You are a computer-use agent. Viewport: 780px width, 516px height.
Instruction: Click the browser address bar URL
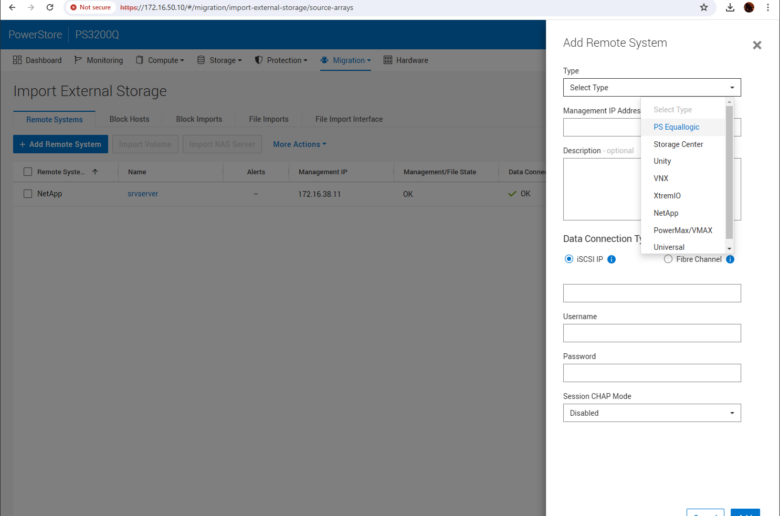237,7
